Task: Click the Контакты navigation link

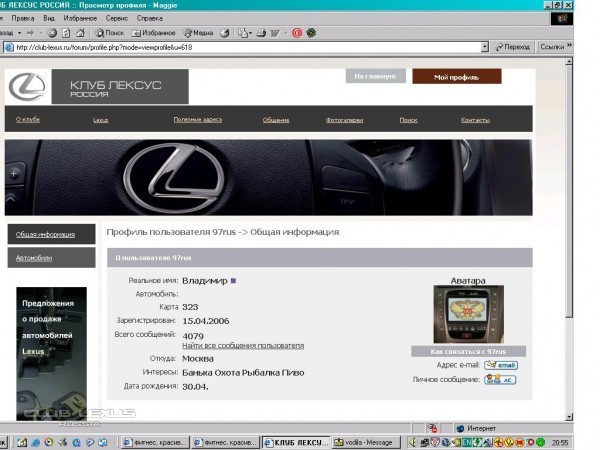Action: 475,120
